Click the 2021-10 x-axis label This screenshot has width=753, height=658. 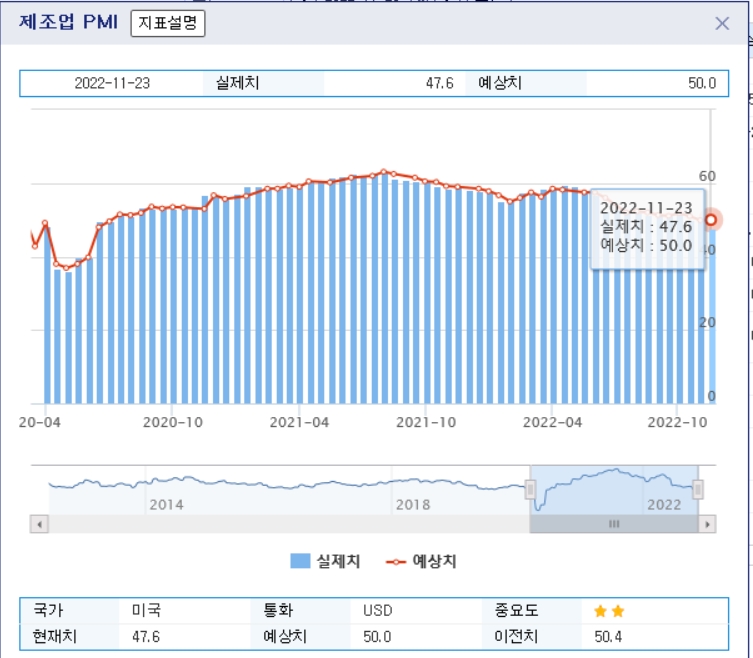coord(426,422)
